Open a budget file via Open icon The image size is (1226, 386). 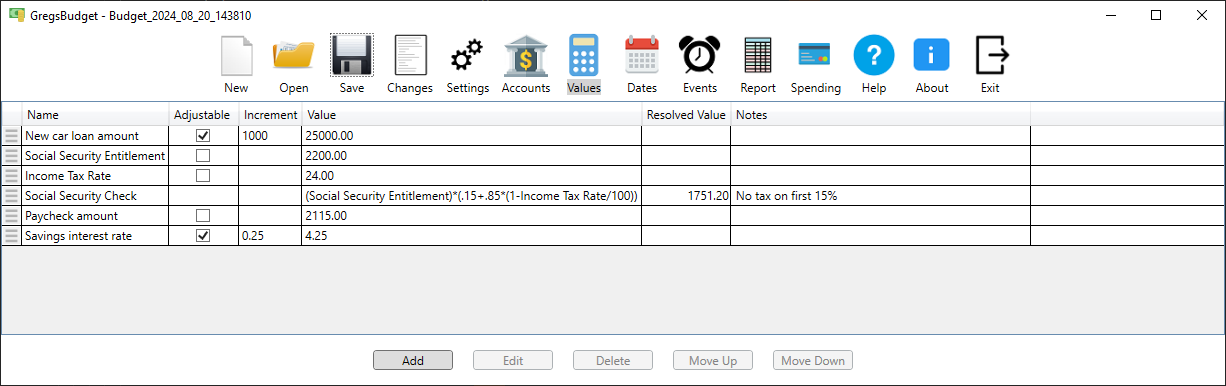click(294, 55)
